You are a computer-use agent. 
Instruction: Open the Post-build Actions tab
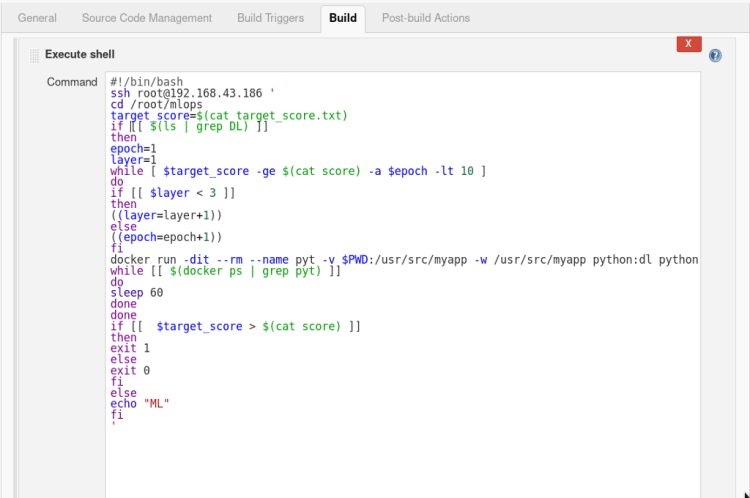tap(425, 18)
